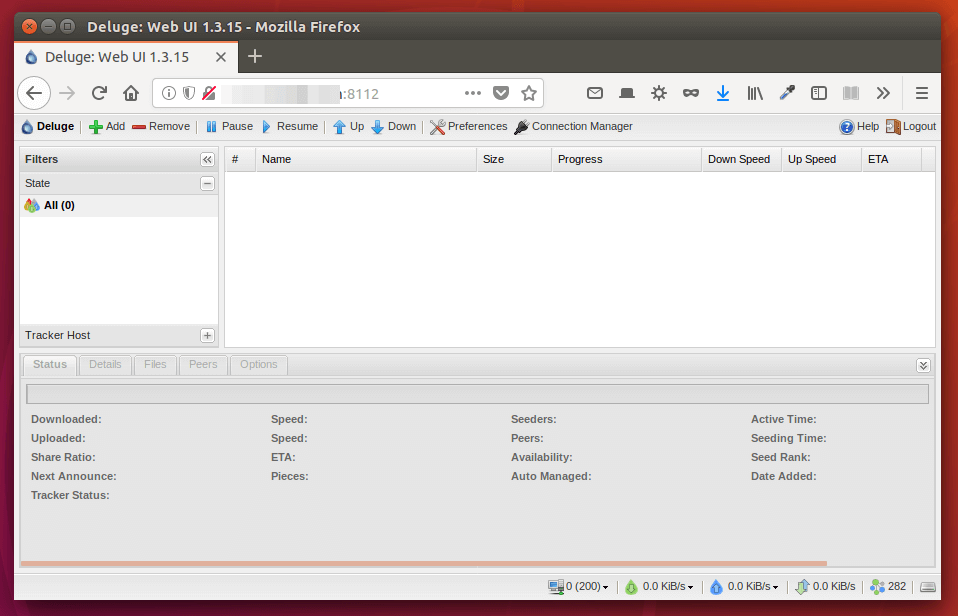Move torrent Up in queue
This screenshot has height=616, width=958.
click(348, 127)
